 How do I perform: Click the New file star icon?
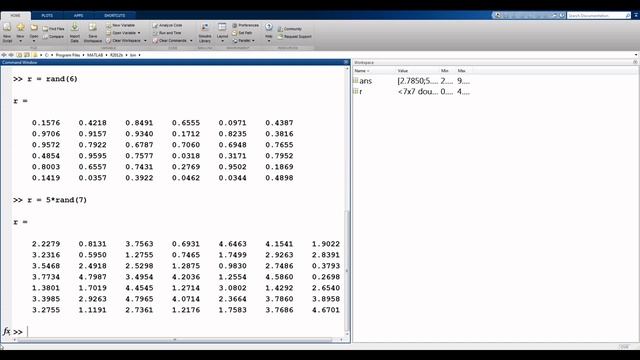pyautogui.click(x=20, y=28)
